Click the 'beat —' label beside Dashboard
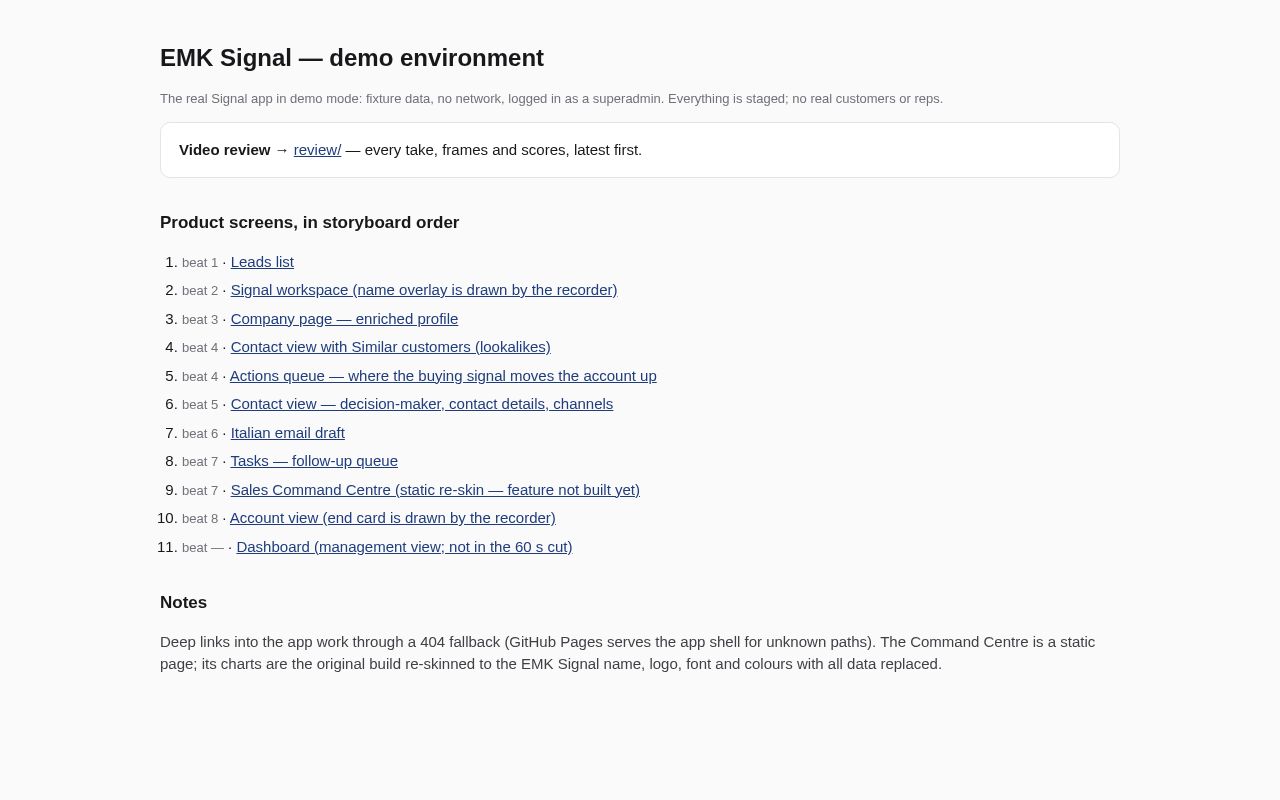The height and width of the screenshot is (800, 1280). tap(203, 548)
